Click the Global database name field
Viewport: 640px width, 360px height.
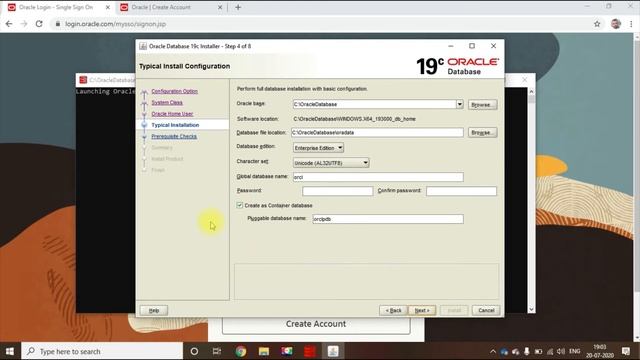click(x=378, y=177)
